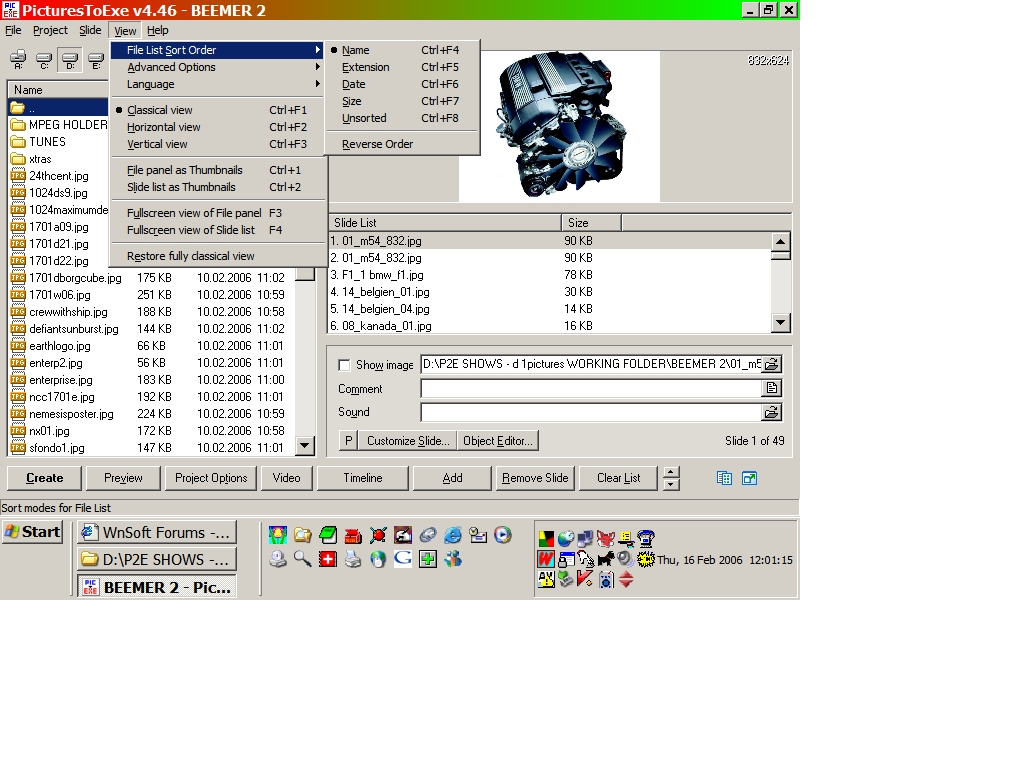Click the window view icon at the far right of the button bar
The height and width of the screenshot is (768, 1024).
coord(749,478)
